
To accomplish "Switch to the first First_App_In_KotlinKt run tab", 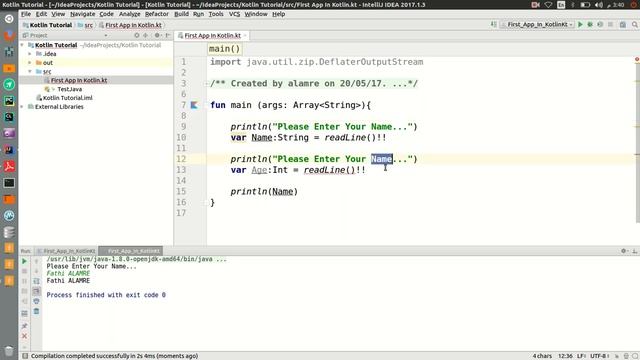I will click(x=66, y=251).
